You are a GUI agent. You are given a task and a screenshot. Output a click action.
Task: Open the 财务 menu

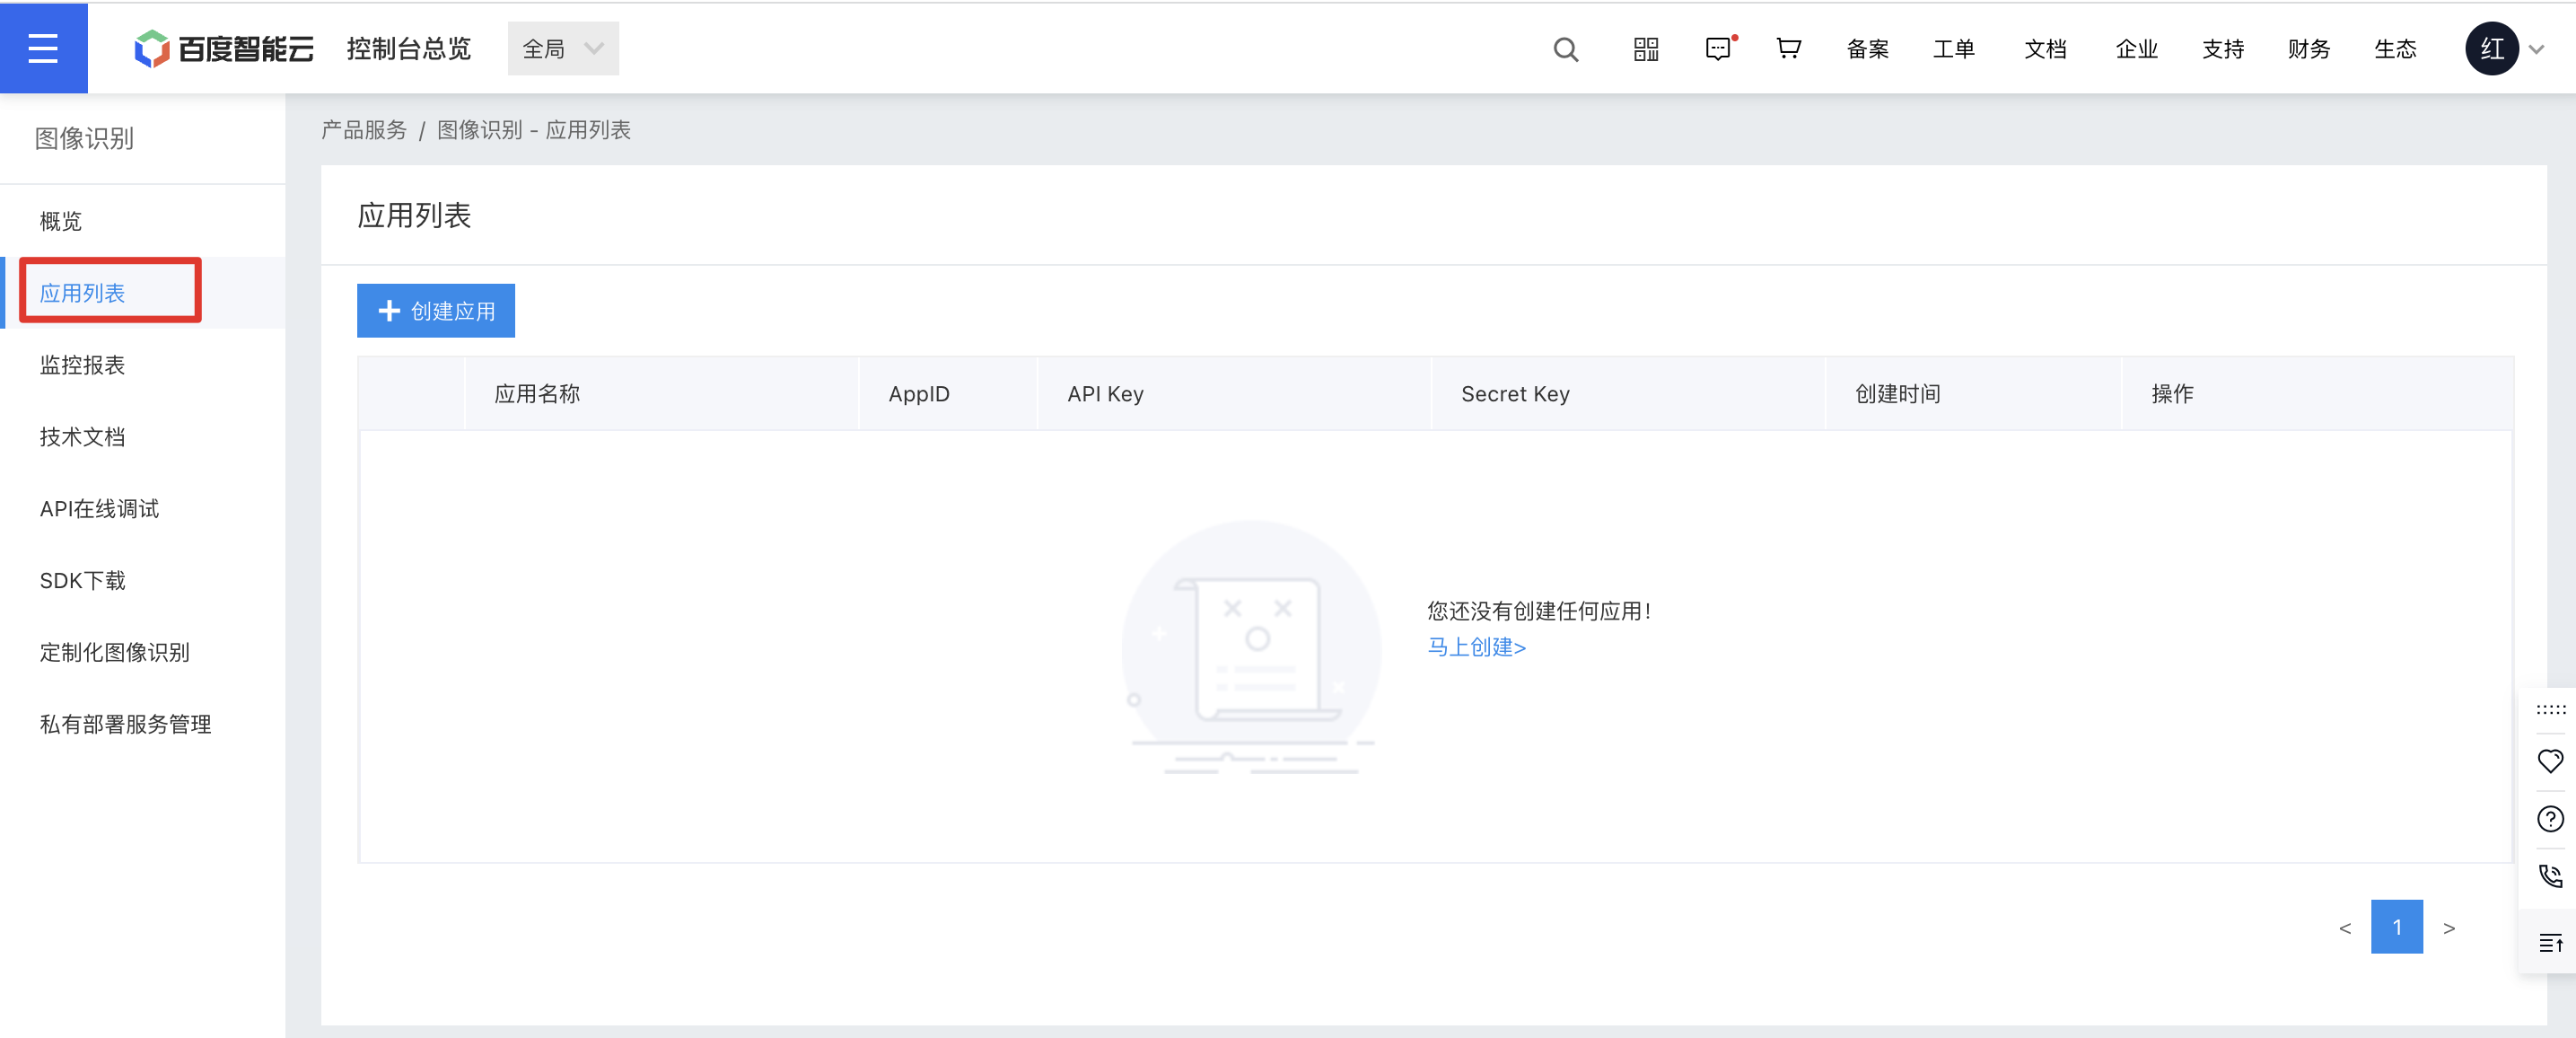click(x=2309, y=49)
